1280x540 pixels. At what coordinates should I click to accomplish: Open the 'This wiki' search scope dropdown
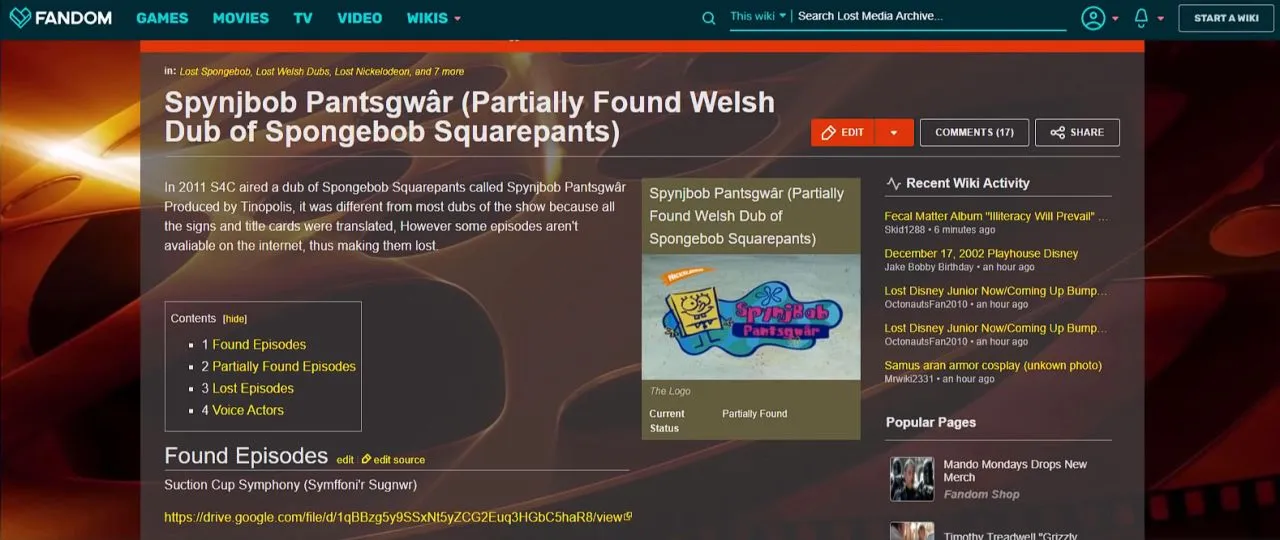[x=758, y=16]
